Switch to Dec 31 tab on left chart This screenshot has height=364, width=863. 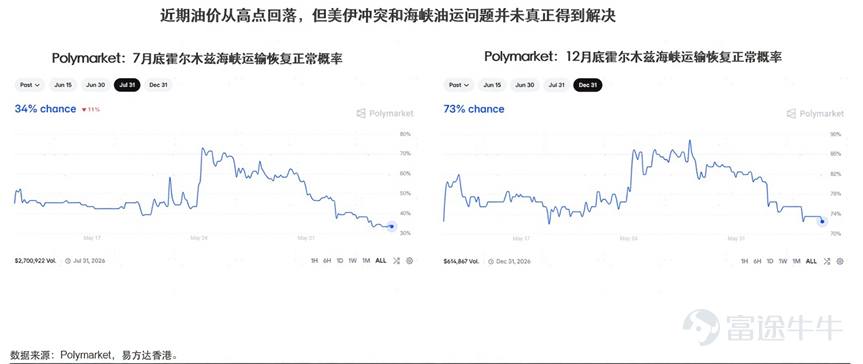click(x=159, y=85)
